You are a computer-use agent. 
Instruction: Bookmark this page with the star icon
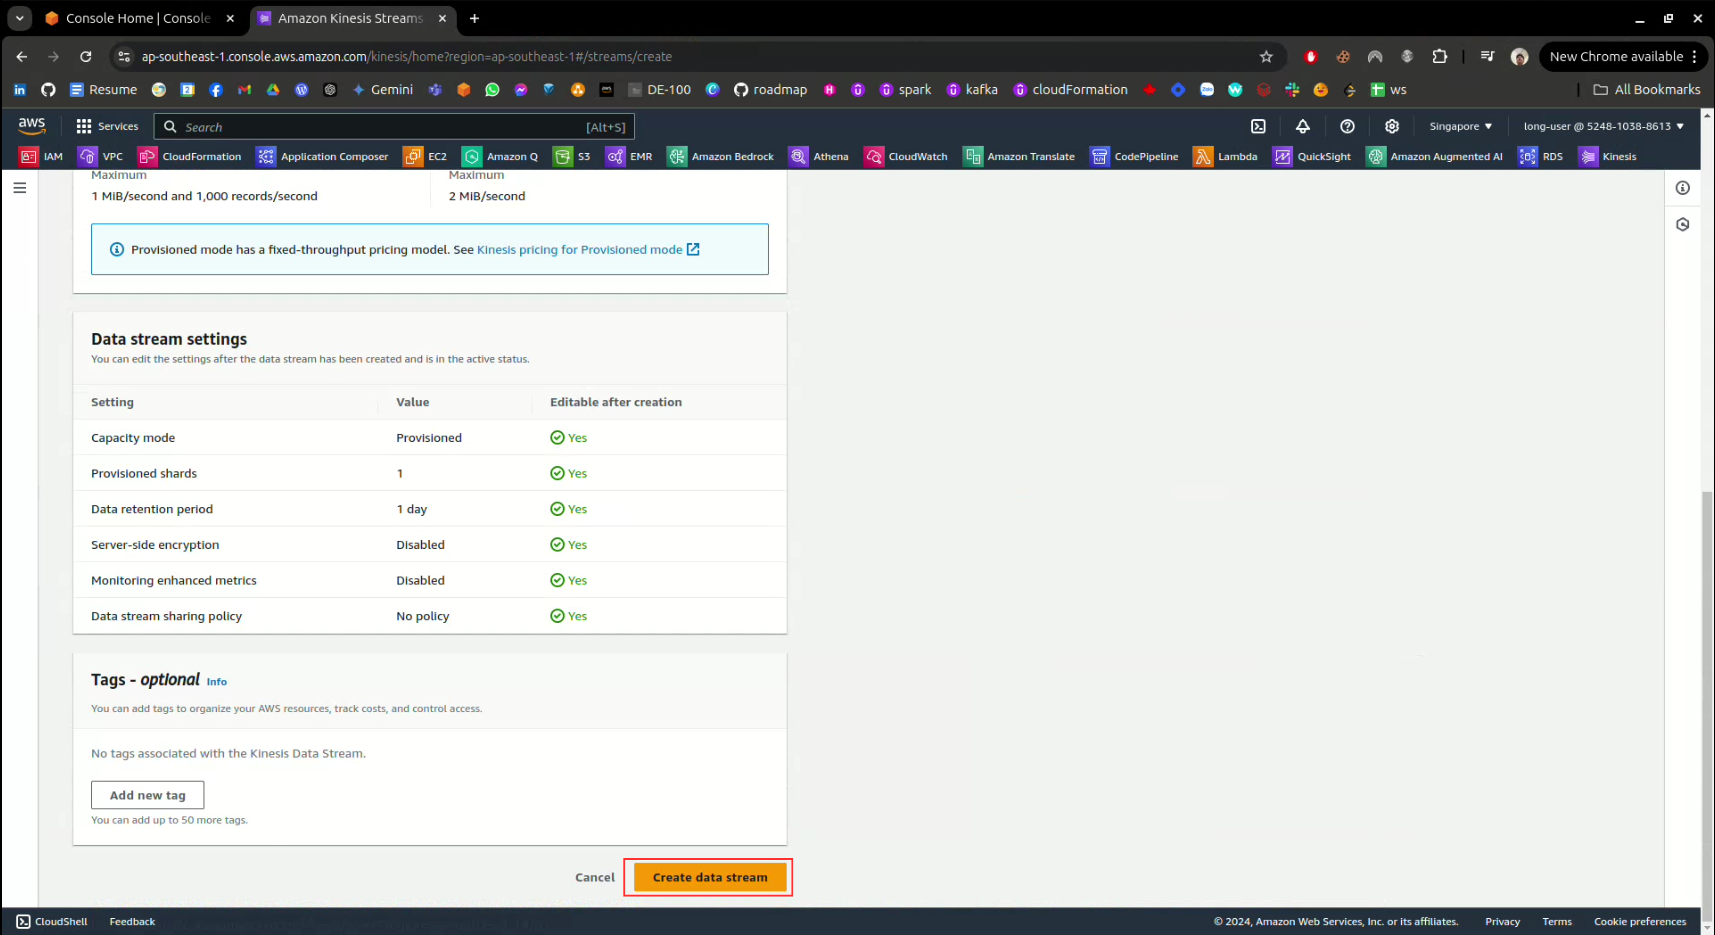tap(1266, 57)
